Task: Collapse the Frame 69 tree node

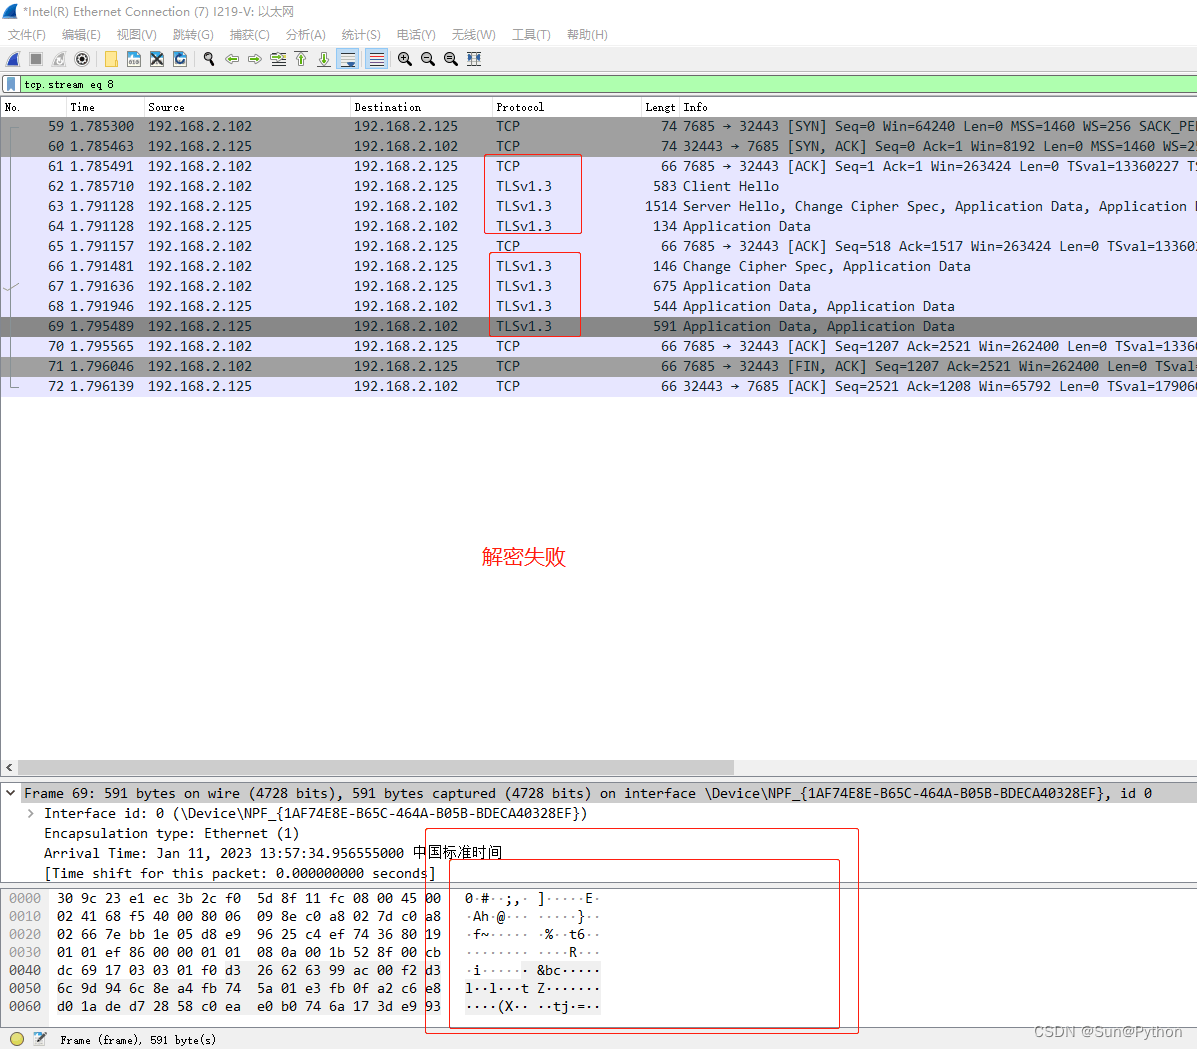Action: (11, 793)
